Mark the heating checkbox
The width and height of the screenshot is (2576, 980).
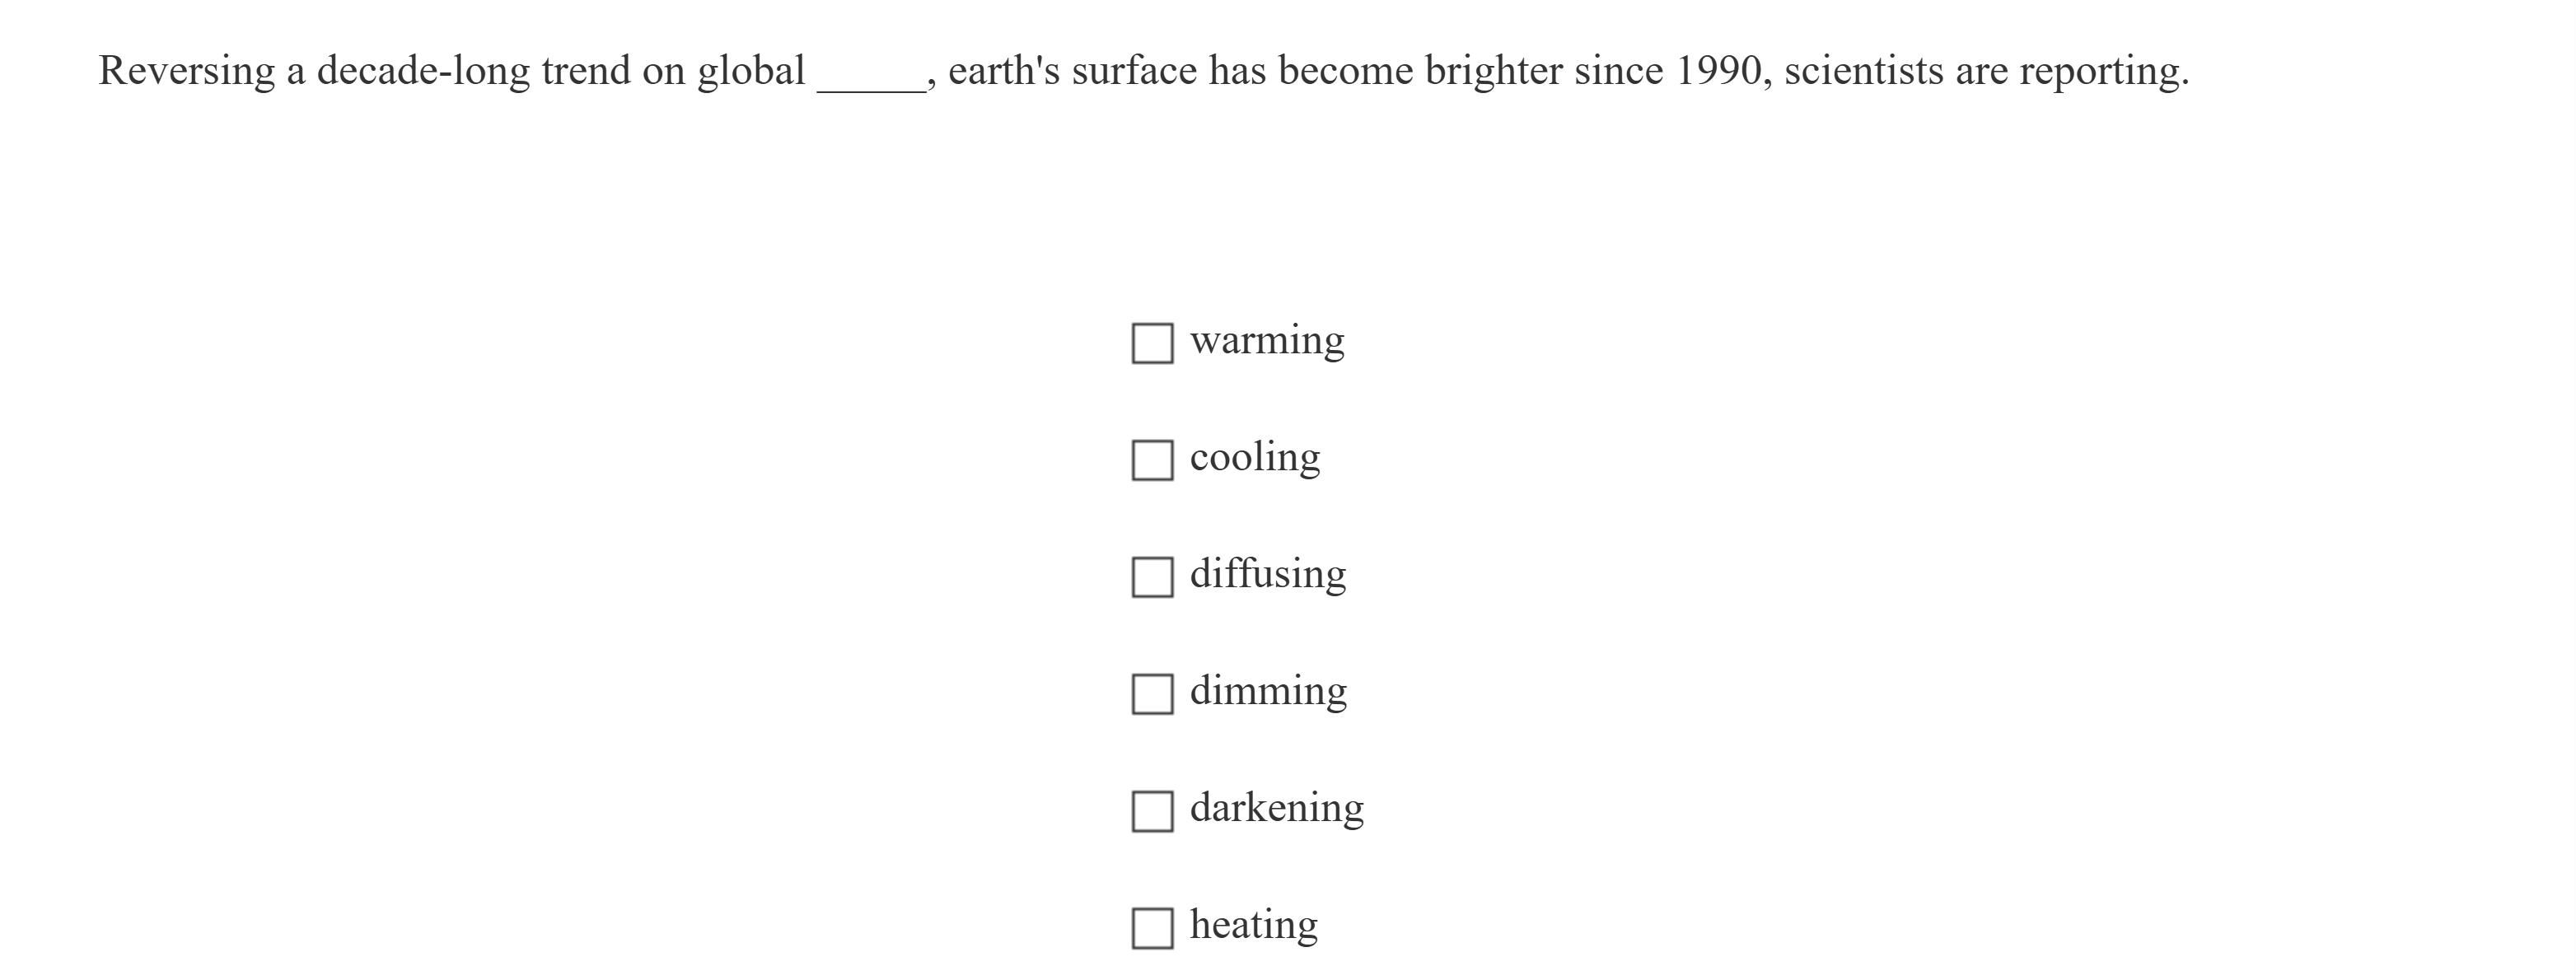coord(1152,928)
